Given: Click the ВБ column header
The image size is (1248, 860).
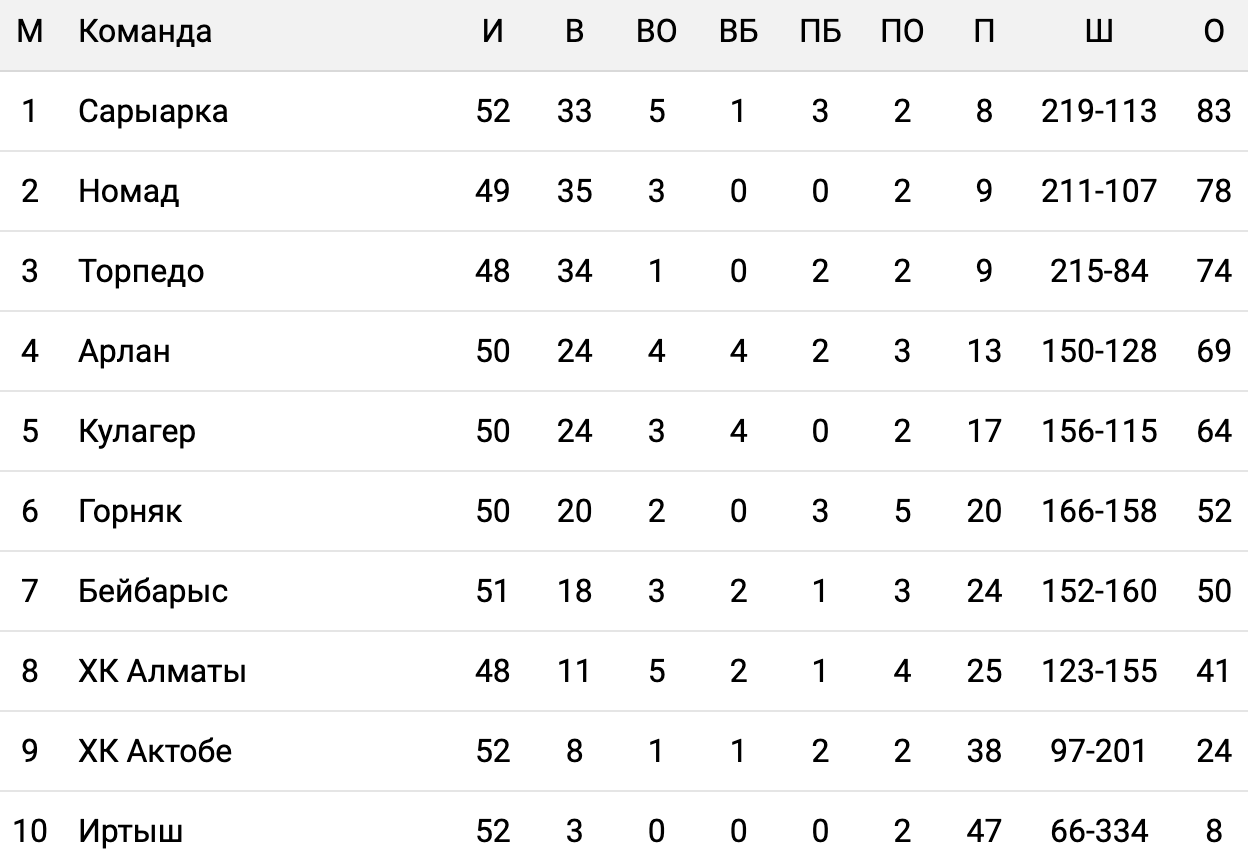Looking at the screenshot, I should point(738,32).
